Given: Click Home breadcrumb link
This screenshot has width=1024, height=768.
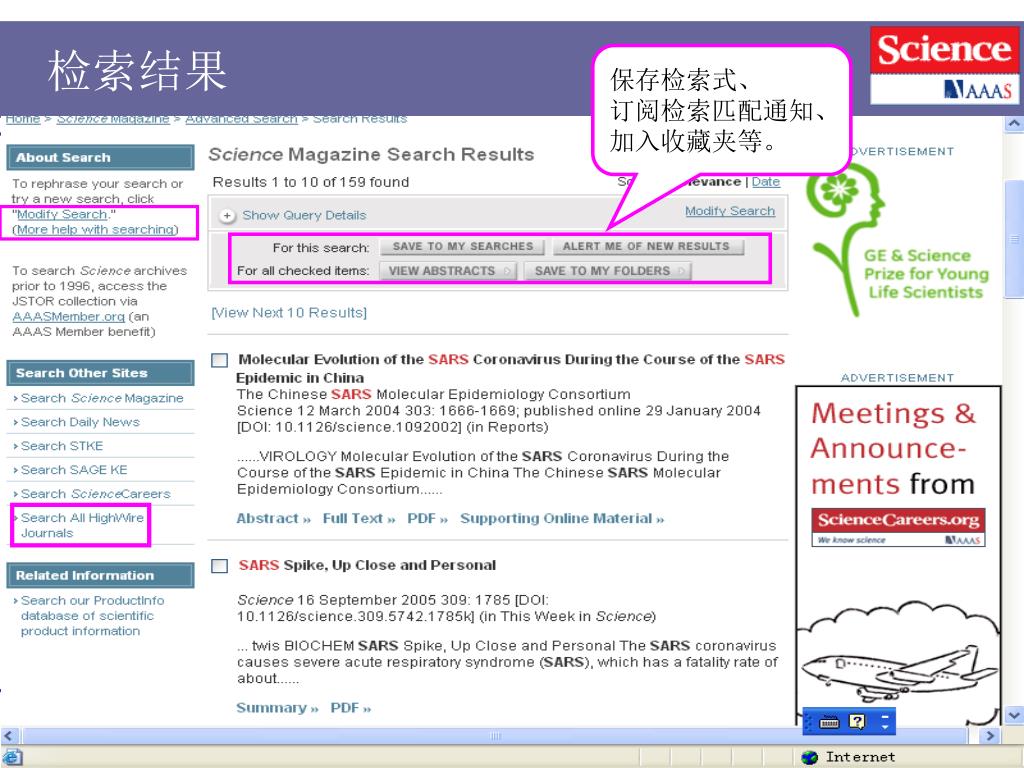Looking at the screenshot, I should (x=23, y=120).
